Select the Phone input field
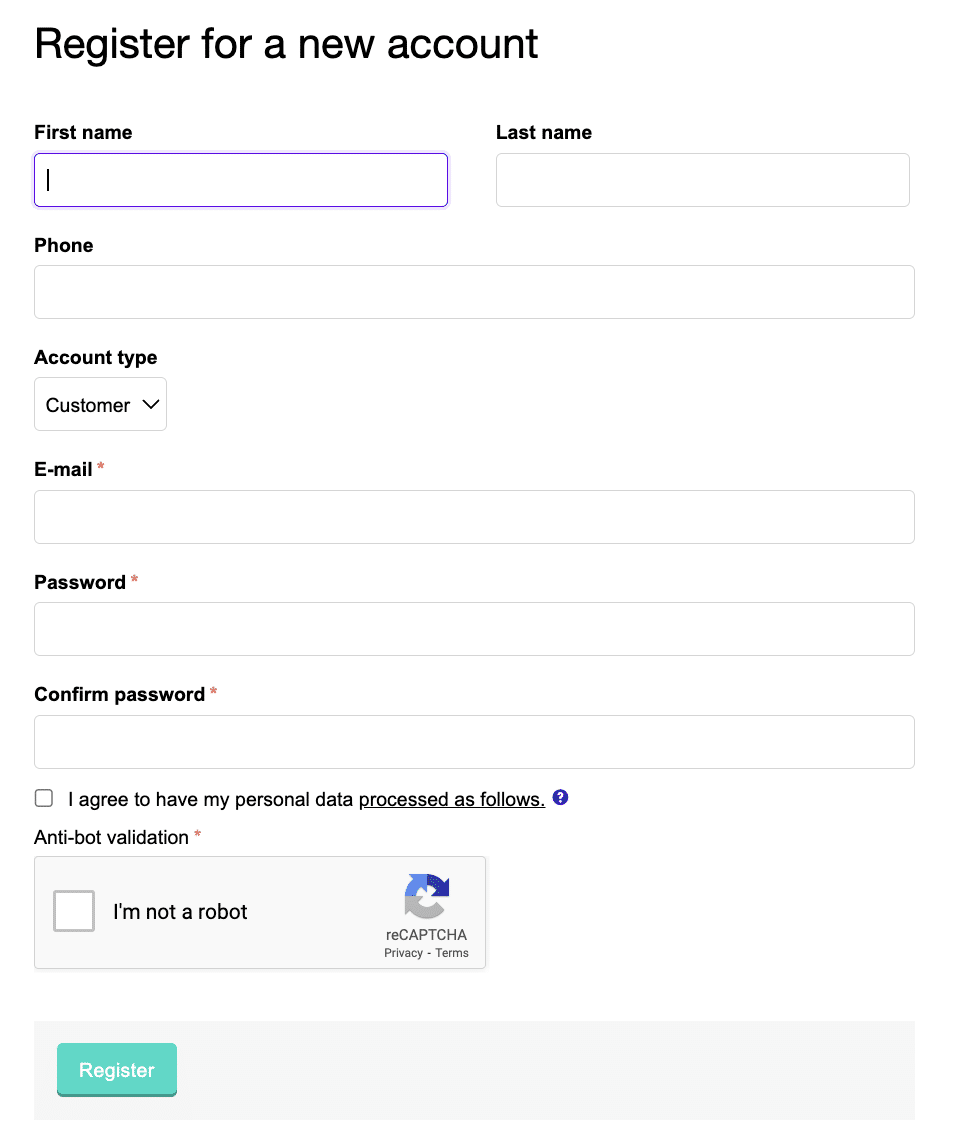 pyautogui.click(x=474, y=292)
